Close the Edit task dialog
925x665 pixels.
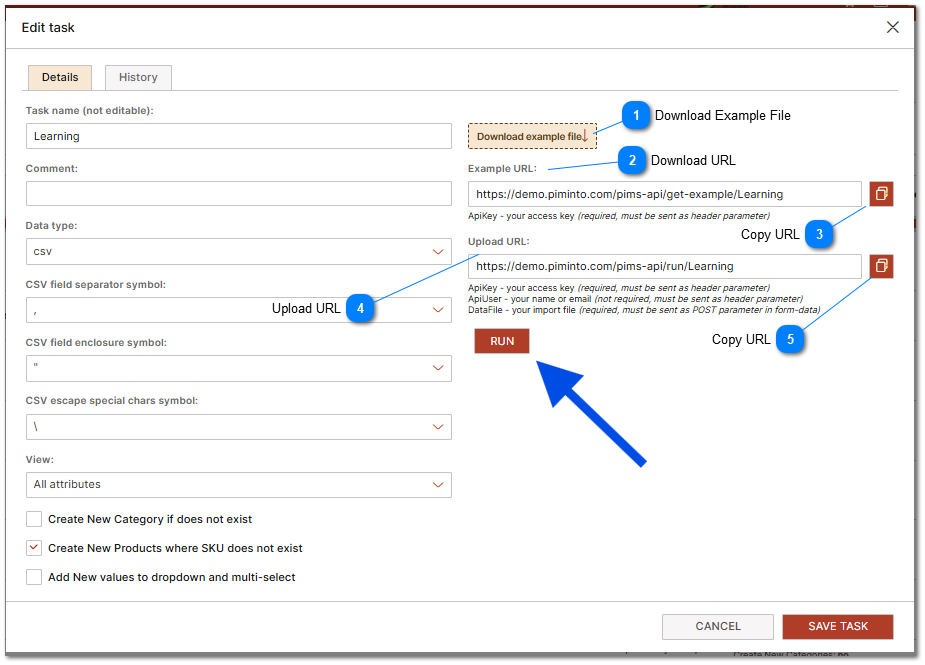coord(892,27)
